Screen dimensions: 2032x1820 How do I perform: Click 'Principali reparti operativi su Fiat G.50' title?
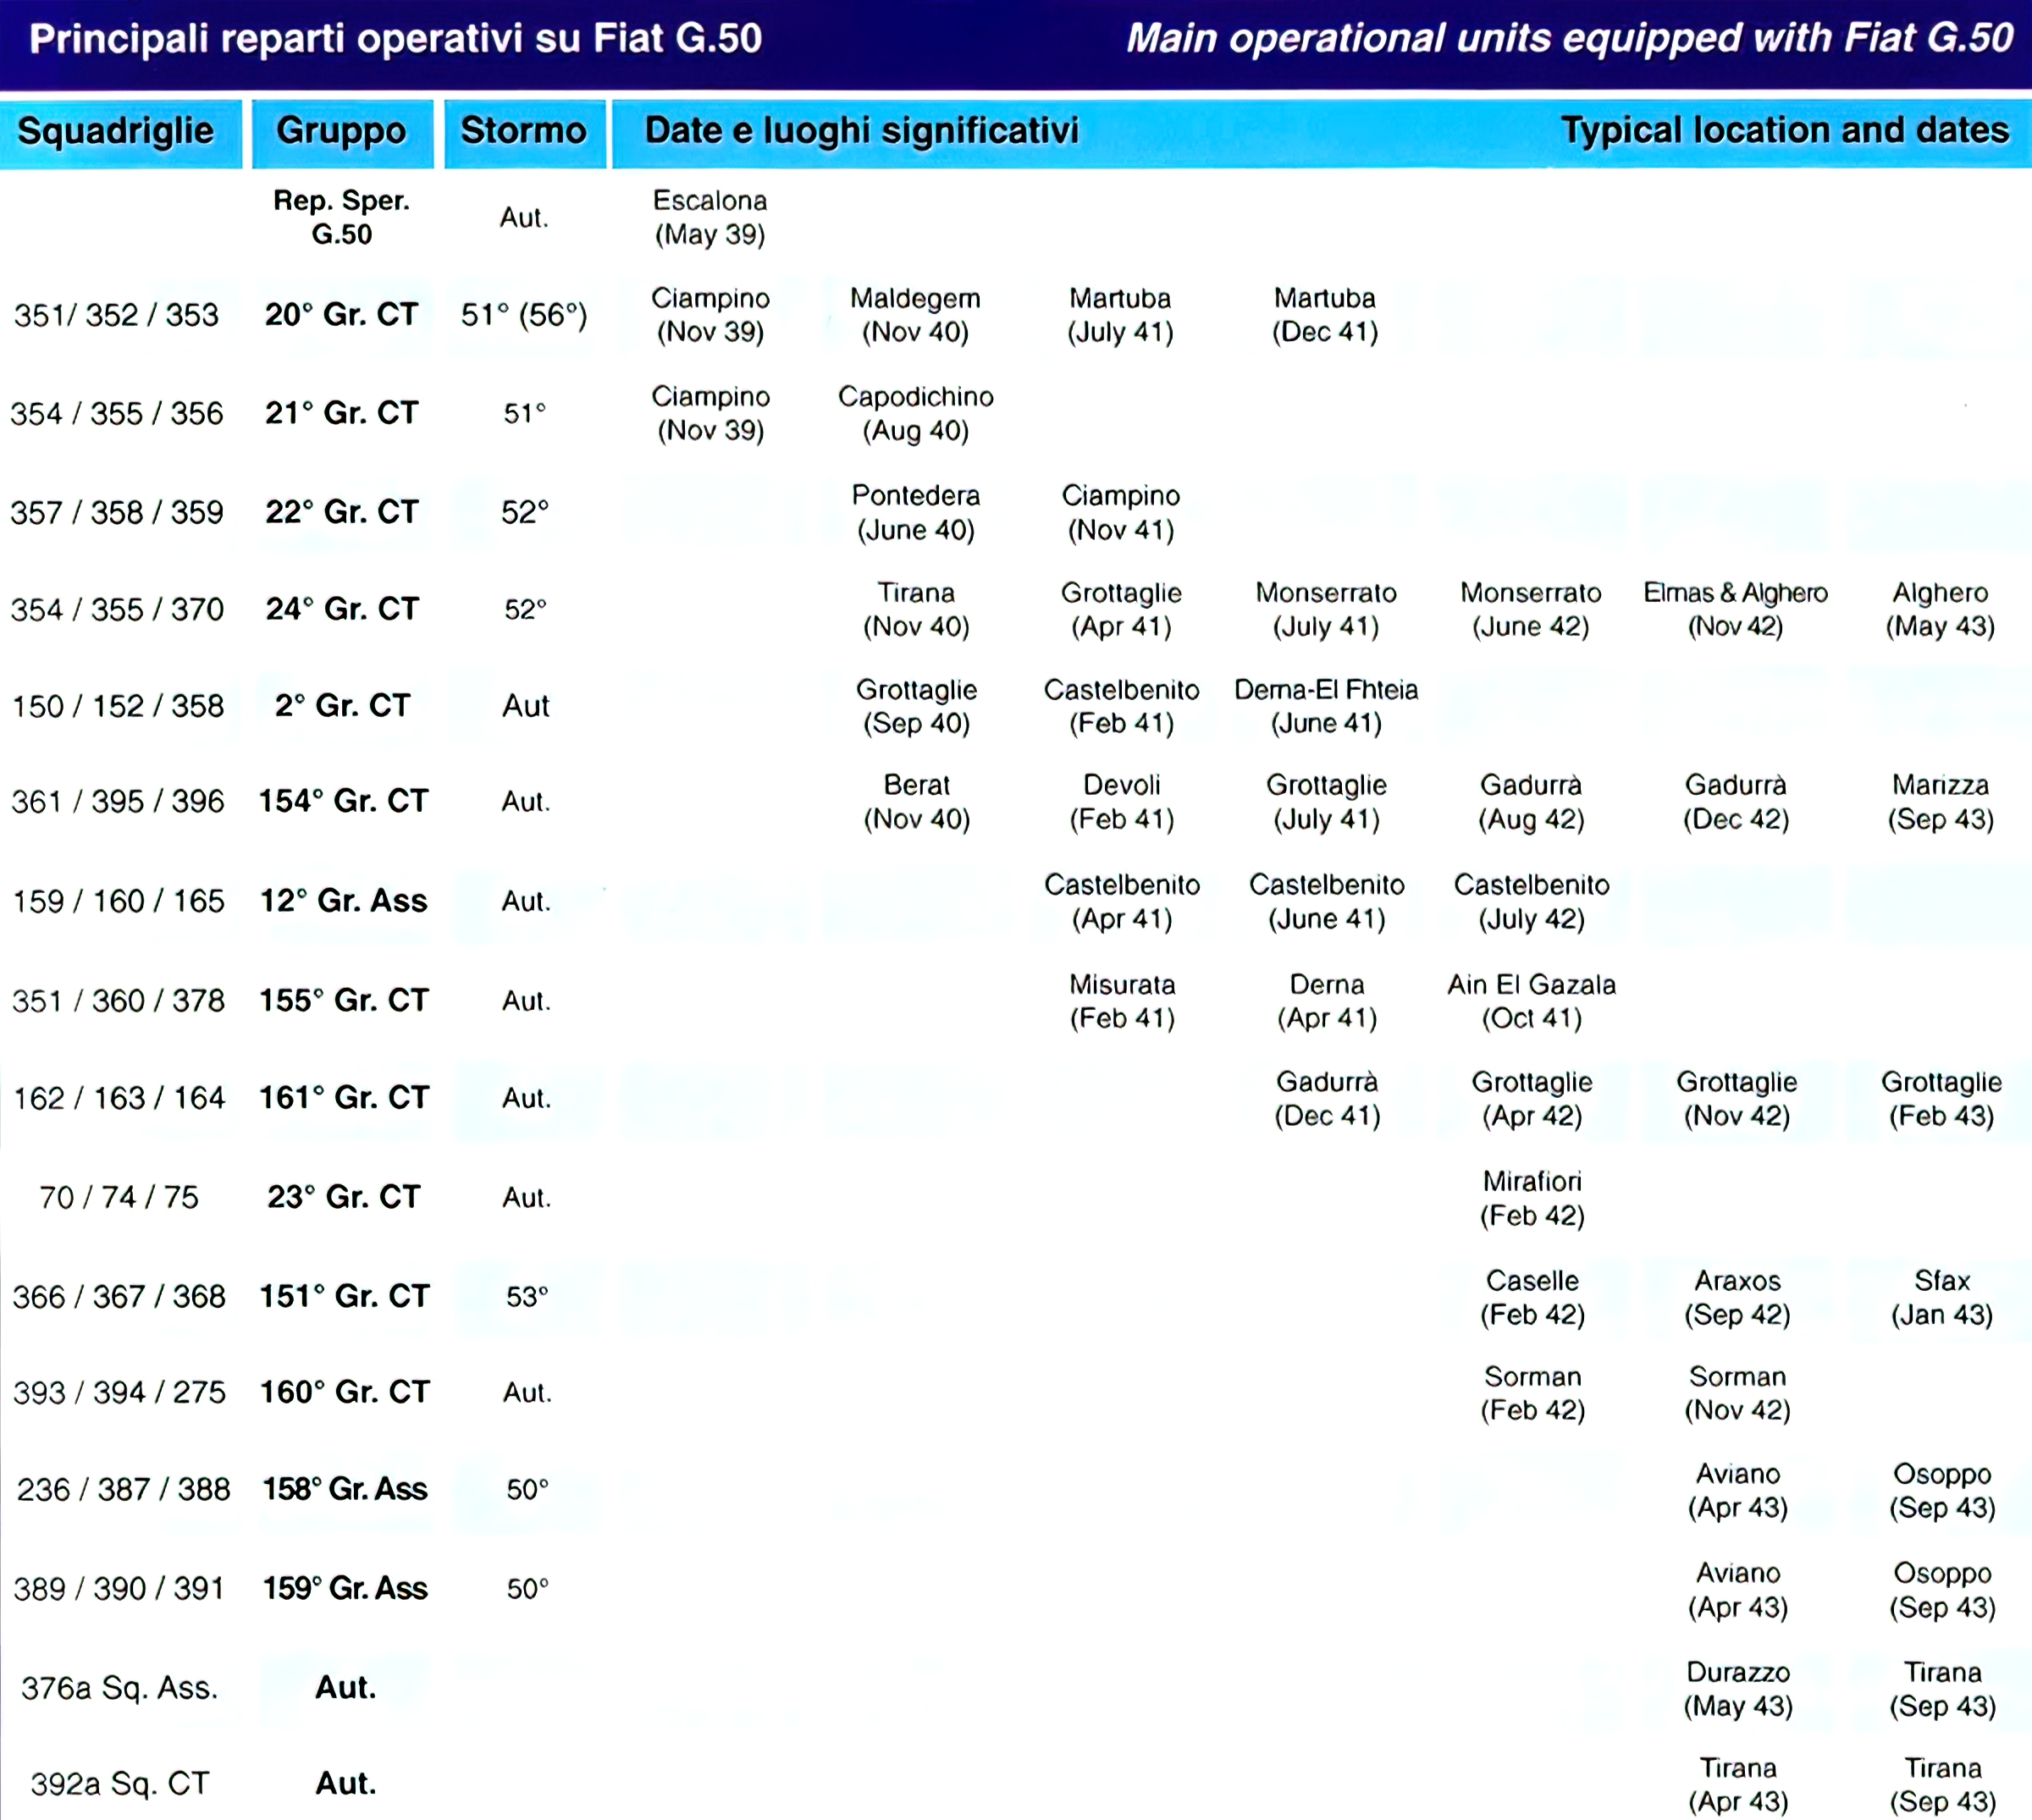(x=395, y=39)
